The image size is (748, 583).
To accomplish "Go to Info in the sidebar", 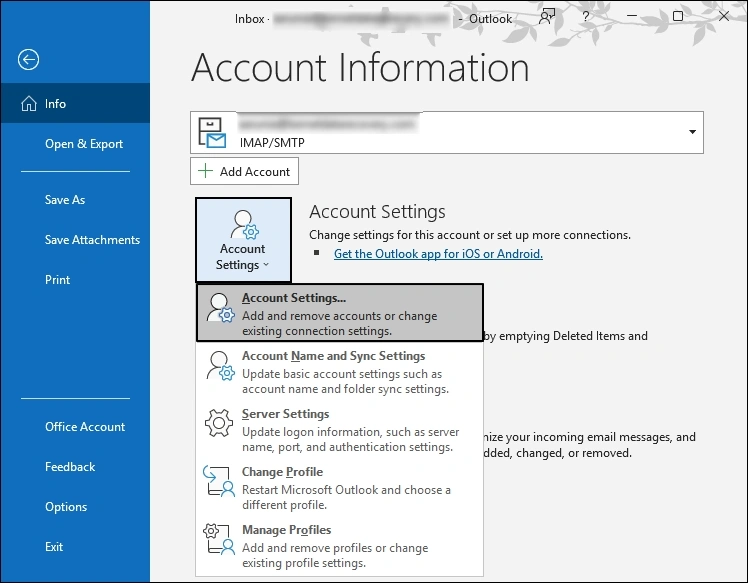I will tap(75, 104).
